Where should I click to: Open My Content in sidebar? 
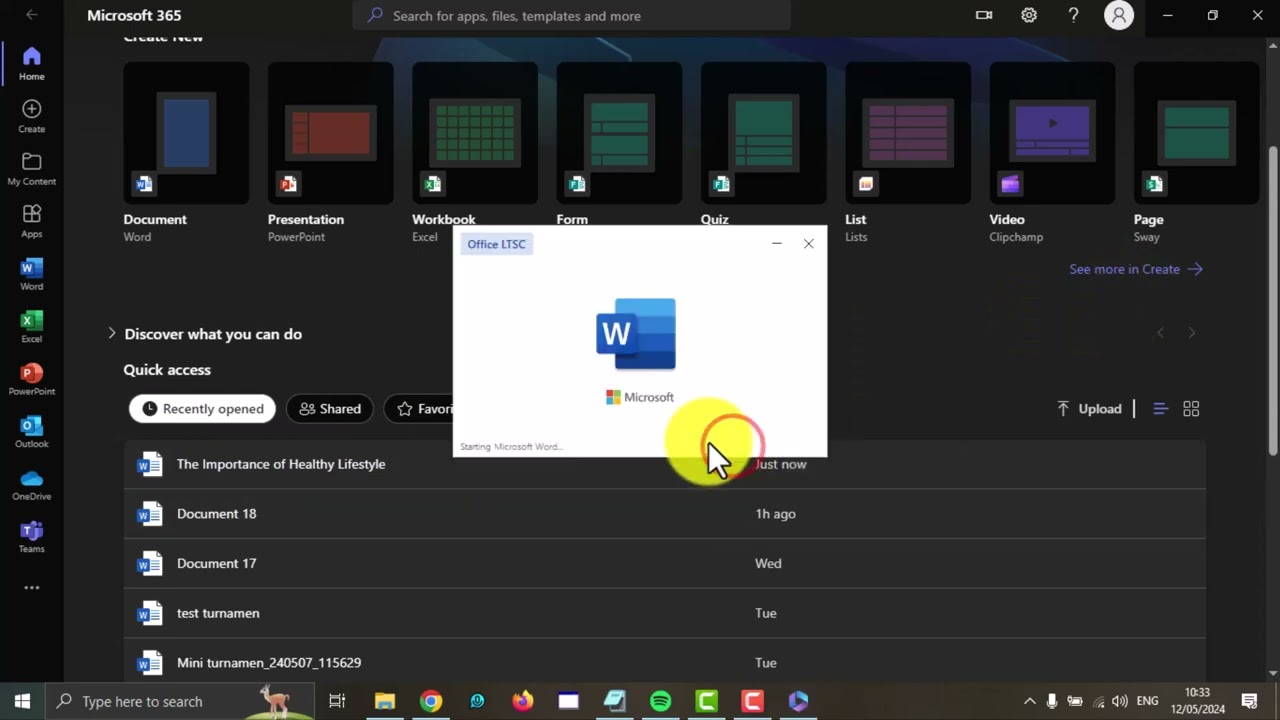pyautogui.click(x=31, y=169)
